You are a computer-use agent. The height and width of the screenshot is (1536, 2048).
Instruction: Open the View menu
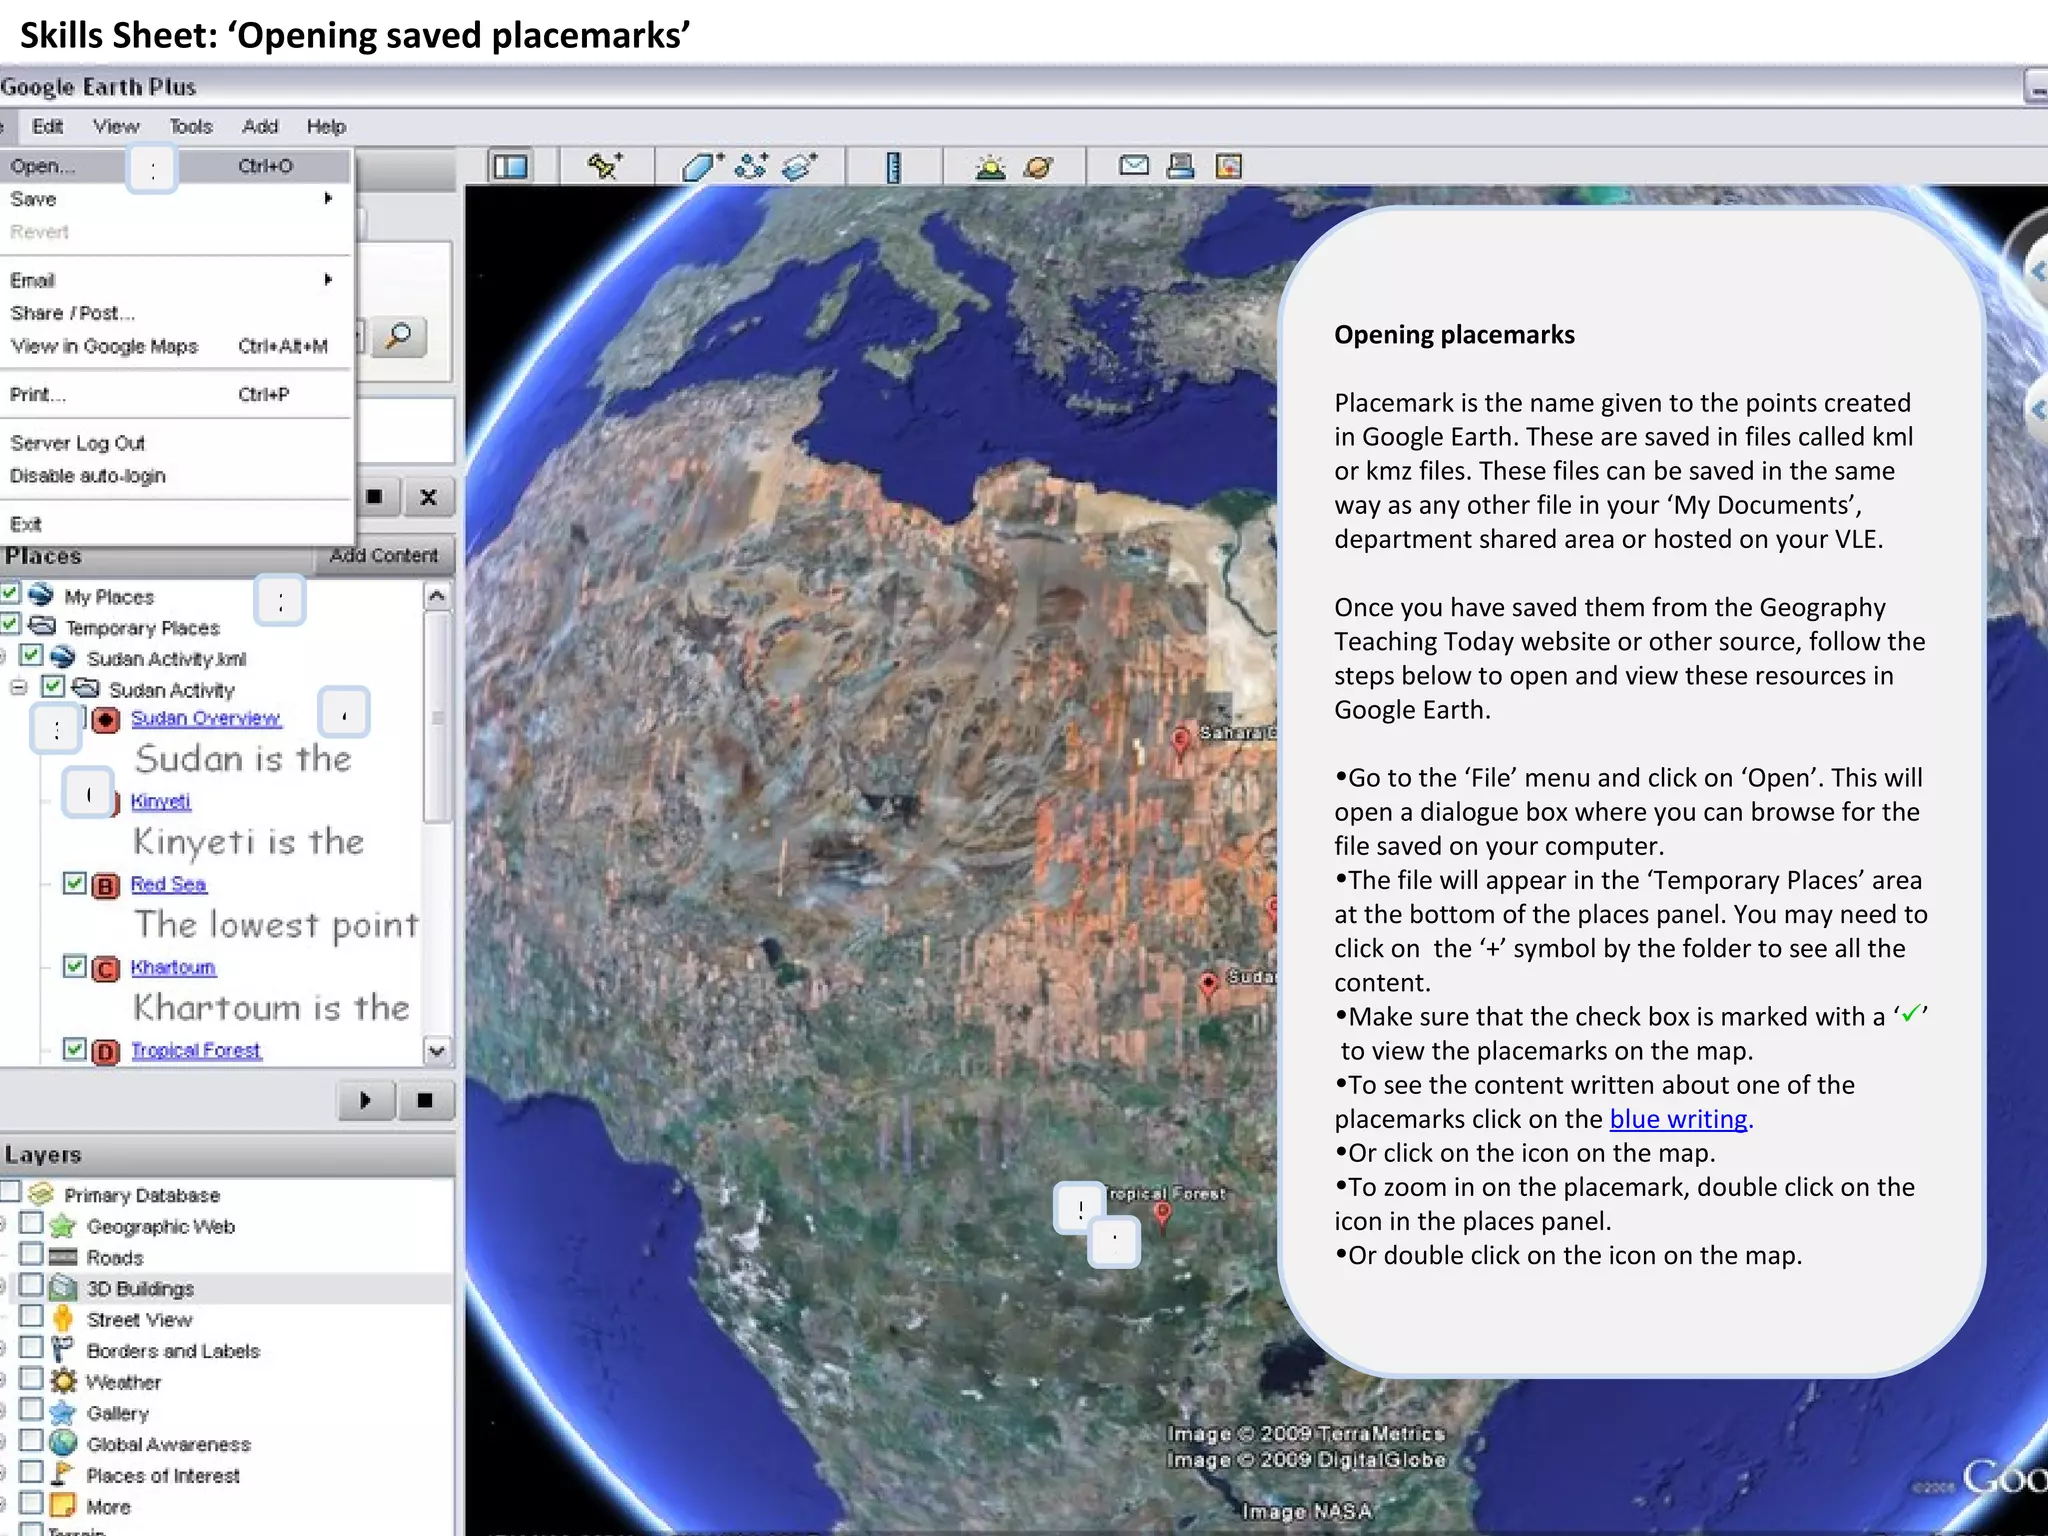(116, 126)
